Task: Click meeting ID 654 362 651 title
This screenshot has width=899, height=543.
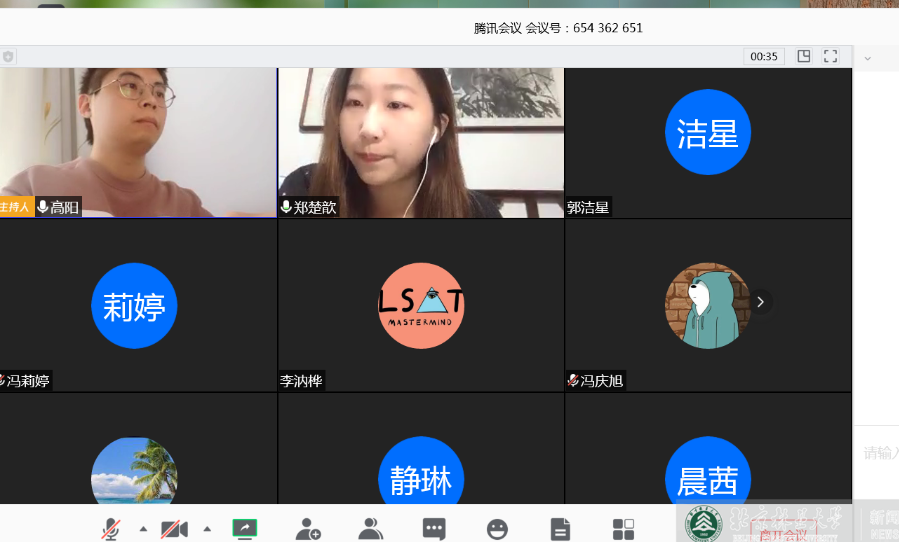Action: (558, 28)
